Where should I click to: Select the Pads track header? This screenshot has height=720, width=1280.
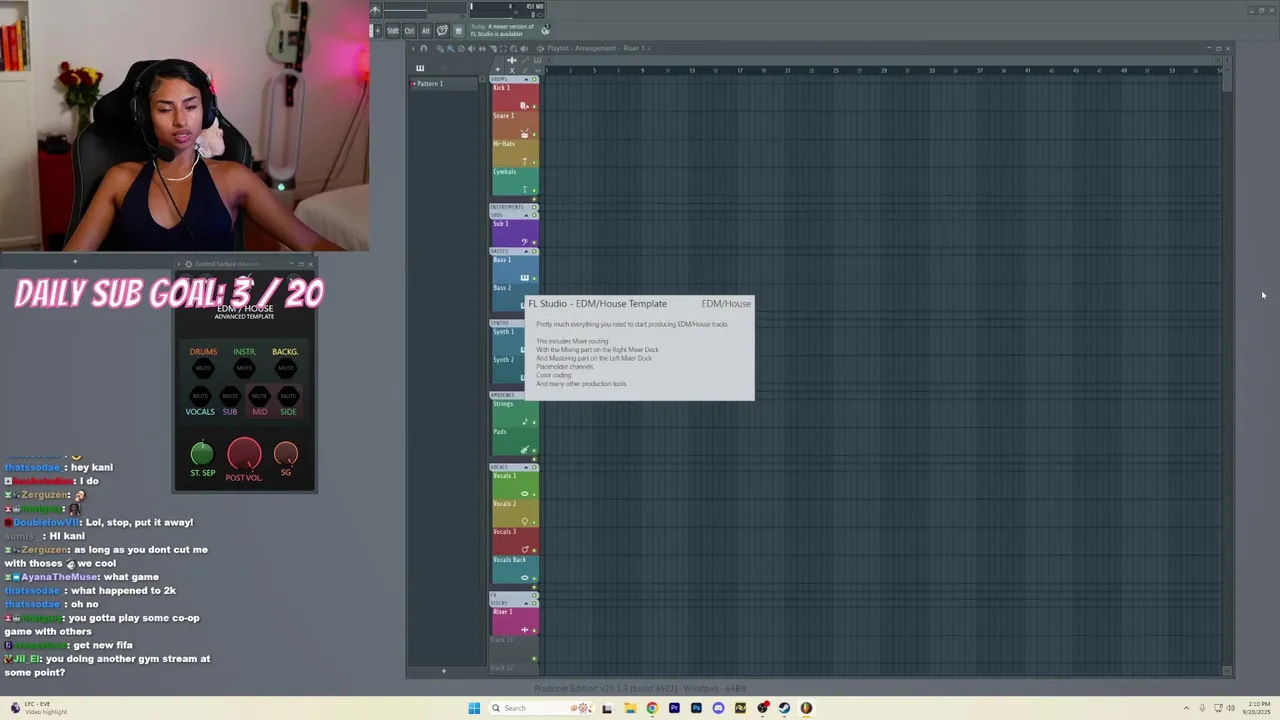pyautogui.click(x=514, y=441)
